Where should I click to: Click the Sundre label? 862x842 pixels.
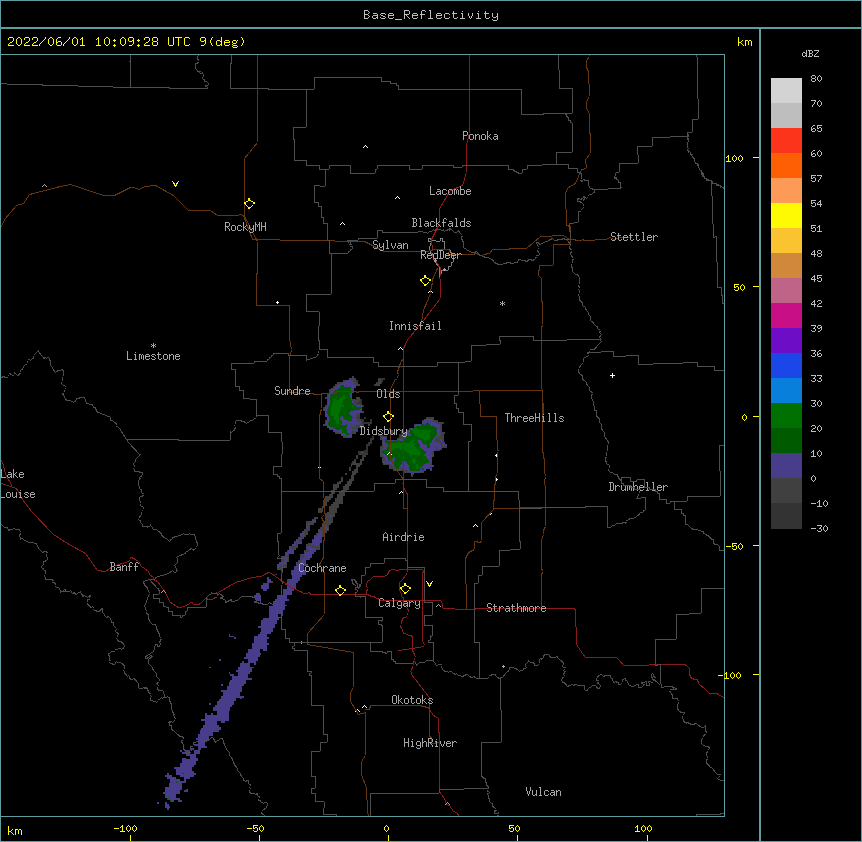point(292,391)
